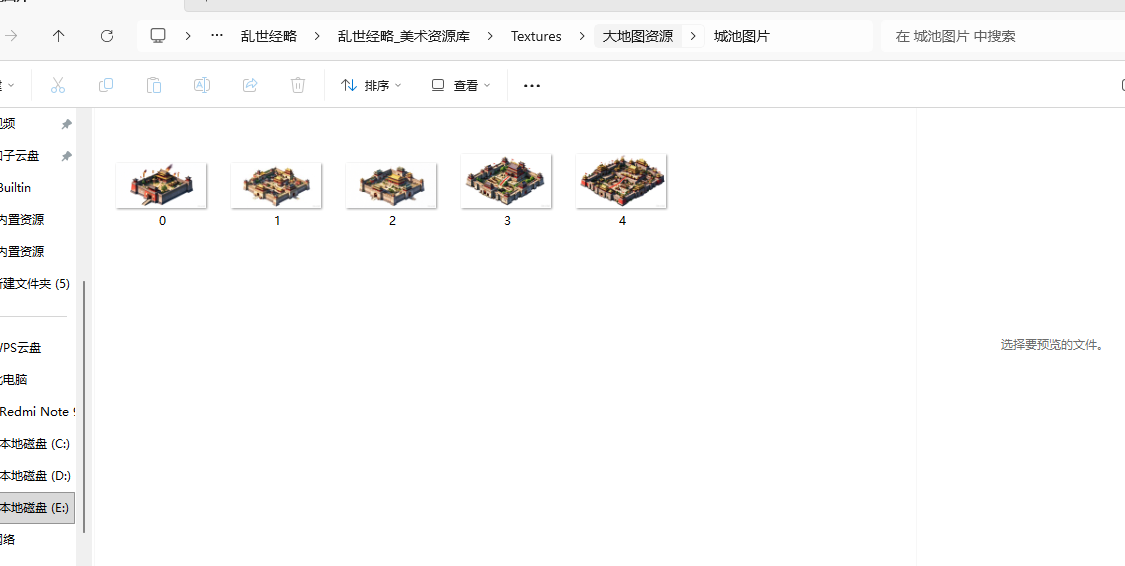1125x566 pixels.
Task: Open 乱世经略 folder in the breadcrumb
Action: click(269, 36)
